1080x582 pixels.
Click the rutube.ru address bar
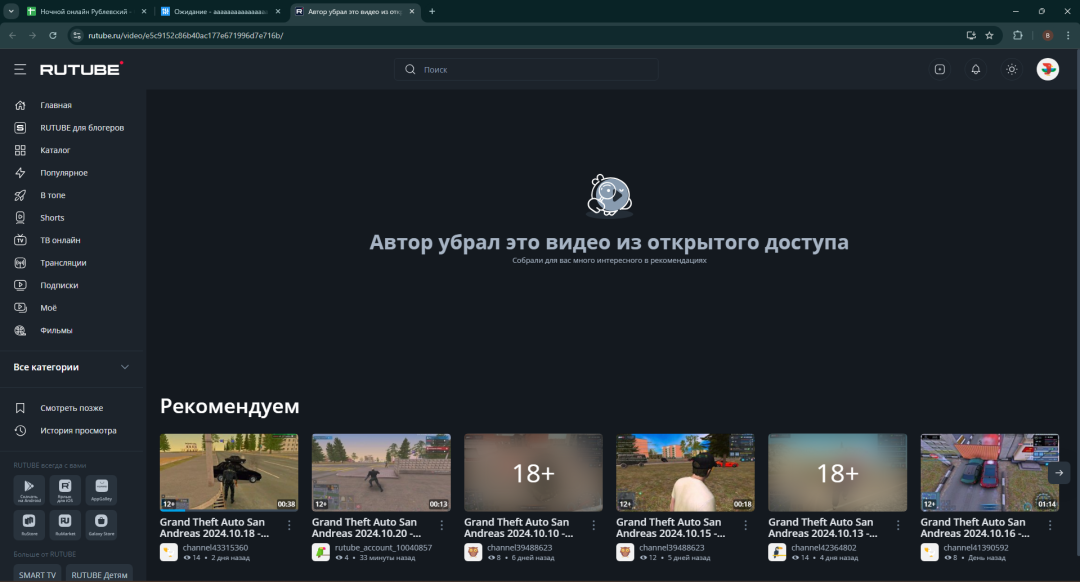pyautogui.click(x=517, y=35)
